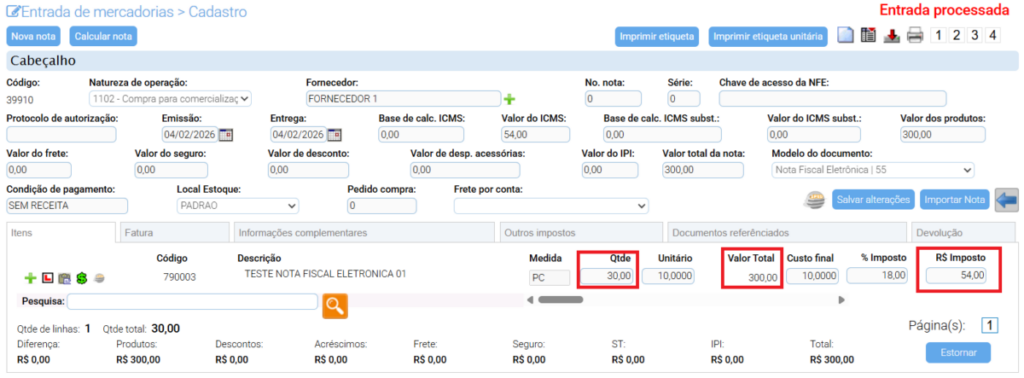The height and width of the screenshot is (378, 1024).
Task: Click the Estornar button
Action: tap(958, 353)
